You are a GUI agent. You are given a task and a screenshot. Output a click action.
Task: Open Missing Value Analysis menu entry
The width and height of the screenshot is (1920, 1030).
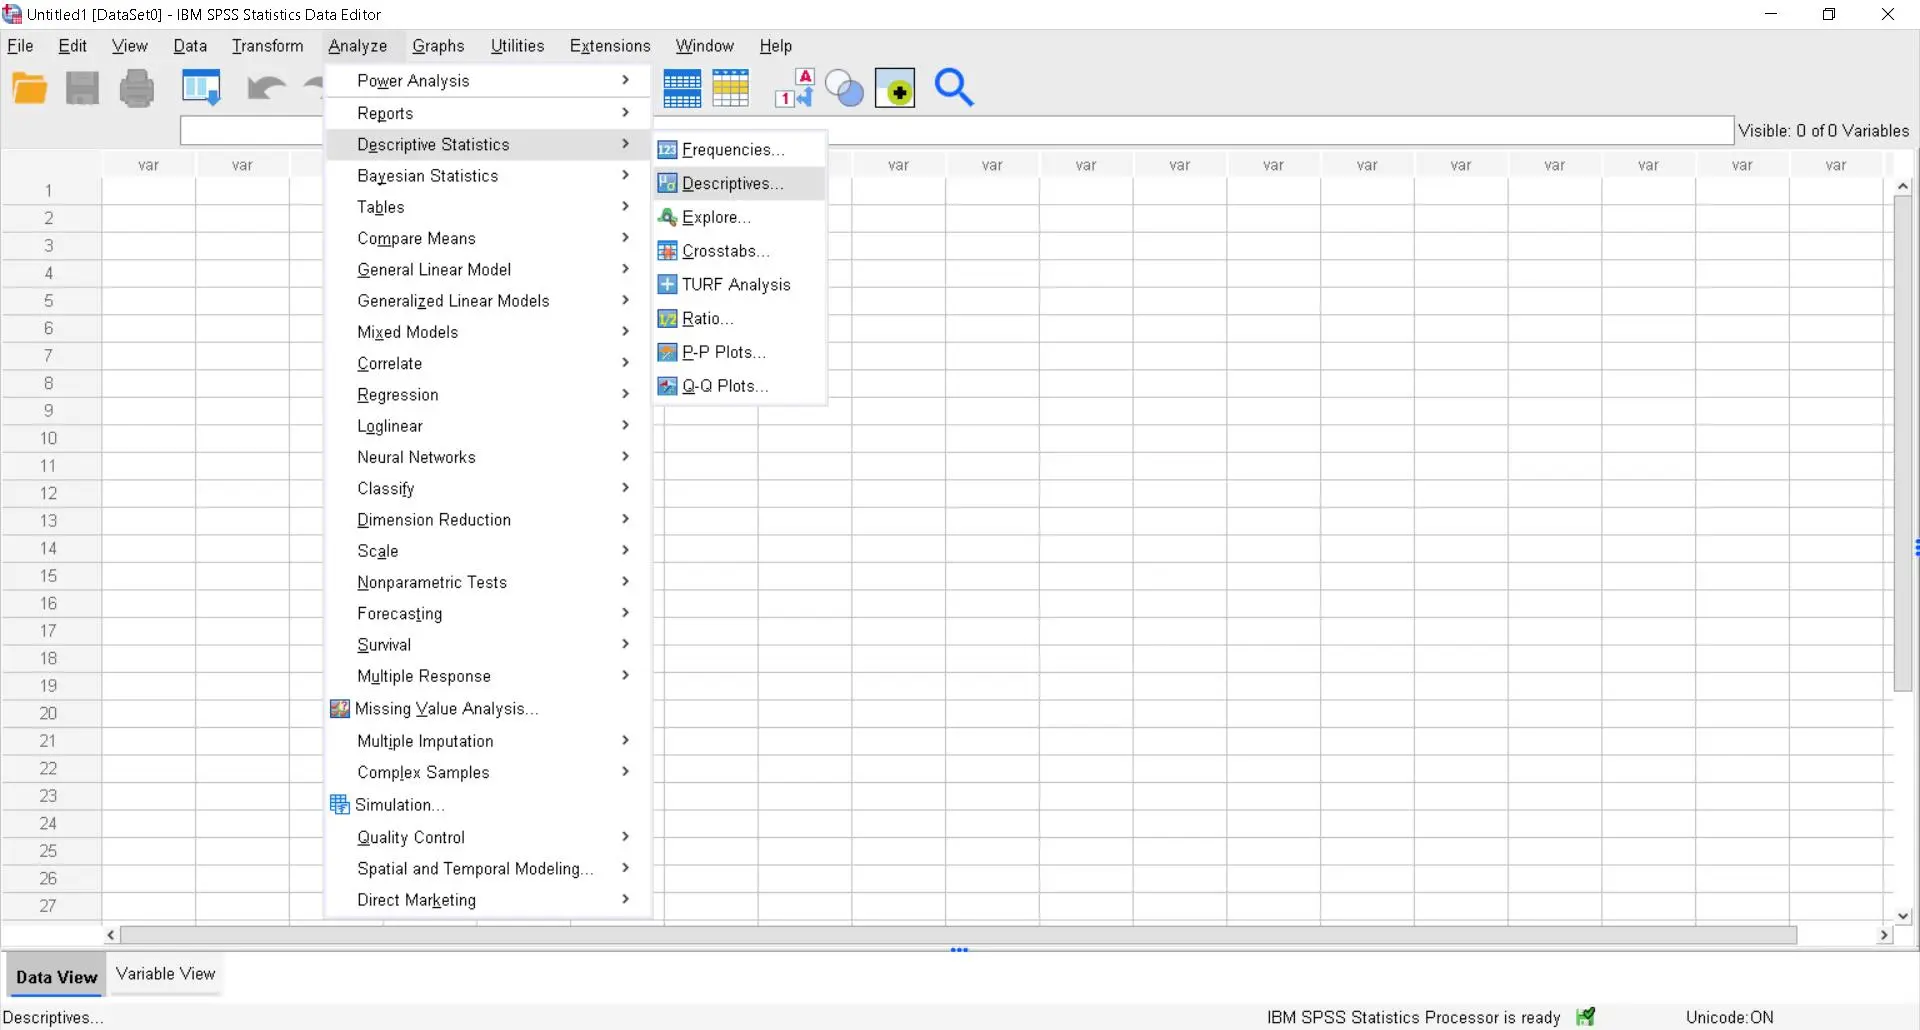coord(446,709)
